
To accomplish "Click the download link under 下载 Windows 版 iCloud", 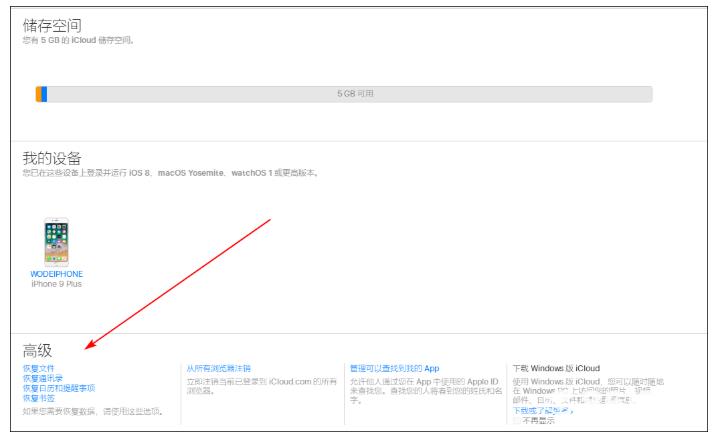I will (x=543, y=411).
